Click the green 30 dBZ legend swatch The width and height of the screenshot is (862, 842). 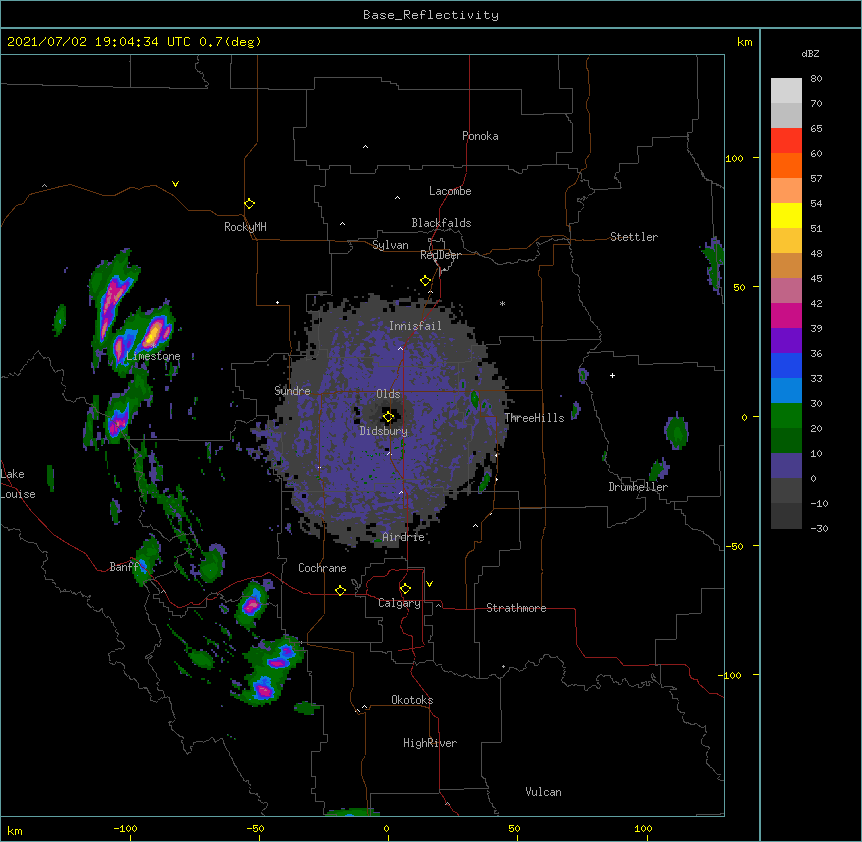786,416
